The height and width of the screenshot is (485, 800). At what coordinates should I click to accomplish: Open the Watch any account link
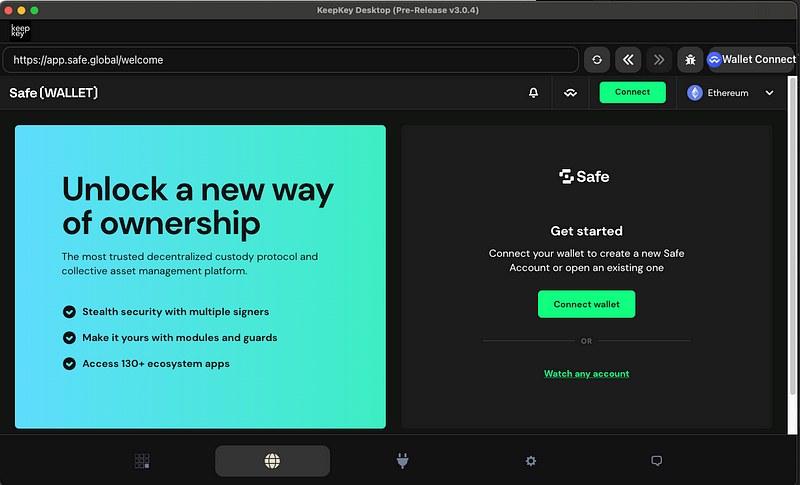tap(586, 374)
